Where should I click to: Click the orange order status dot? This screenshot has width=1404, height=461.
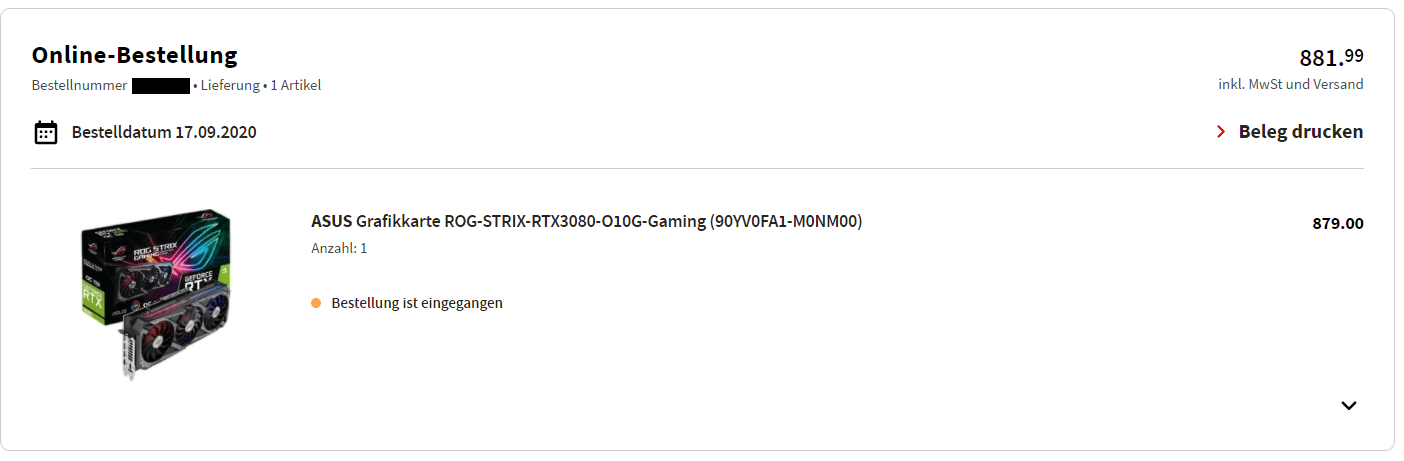pyautogui.click(x=316, y=303)
